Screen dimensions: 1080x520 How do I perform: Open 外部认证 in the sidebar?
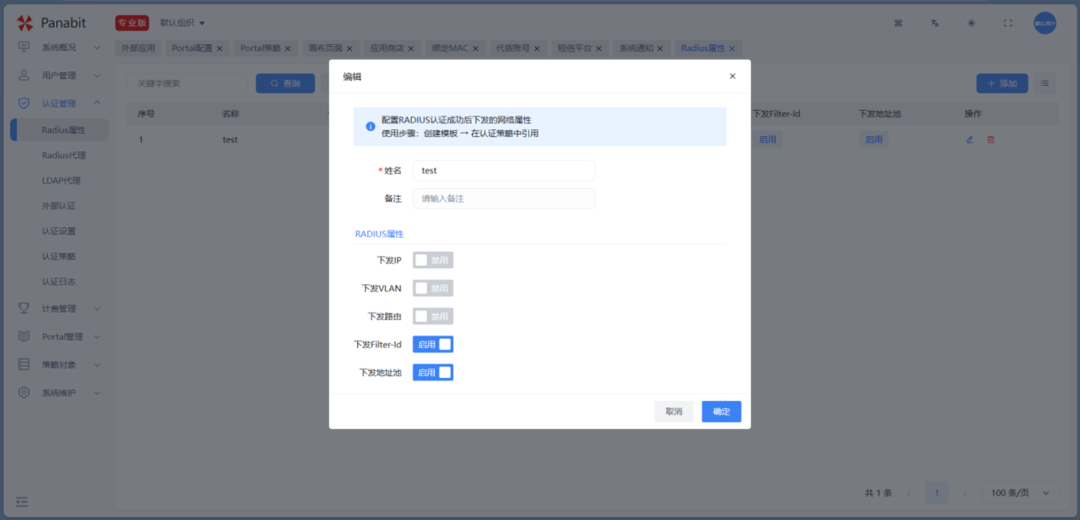(x=59, y=205)
